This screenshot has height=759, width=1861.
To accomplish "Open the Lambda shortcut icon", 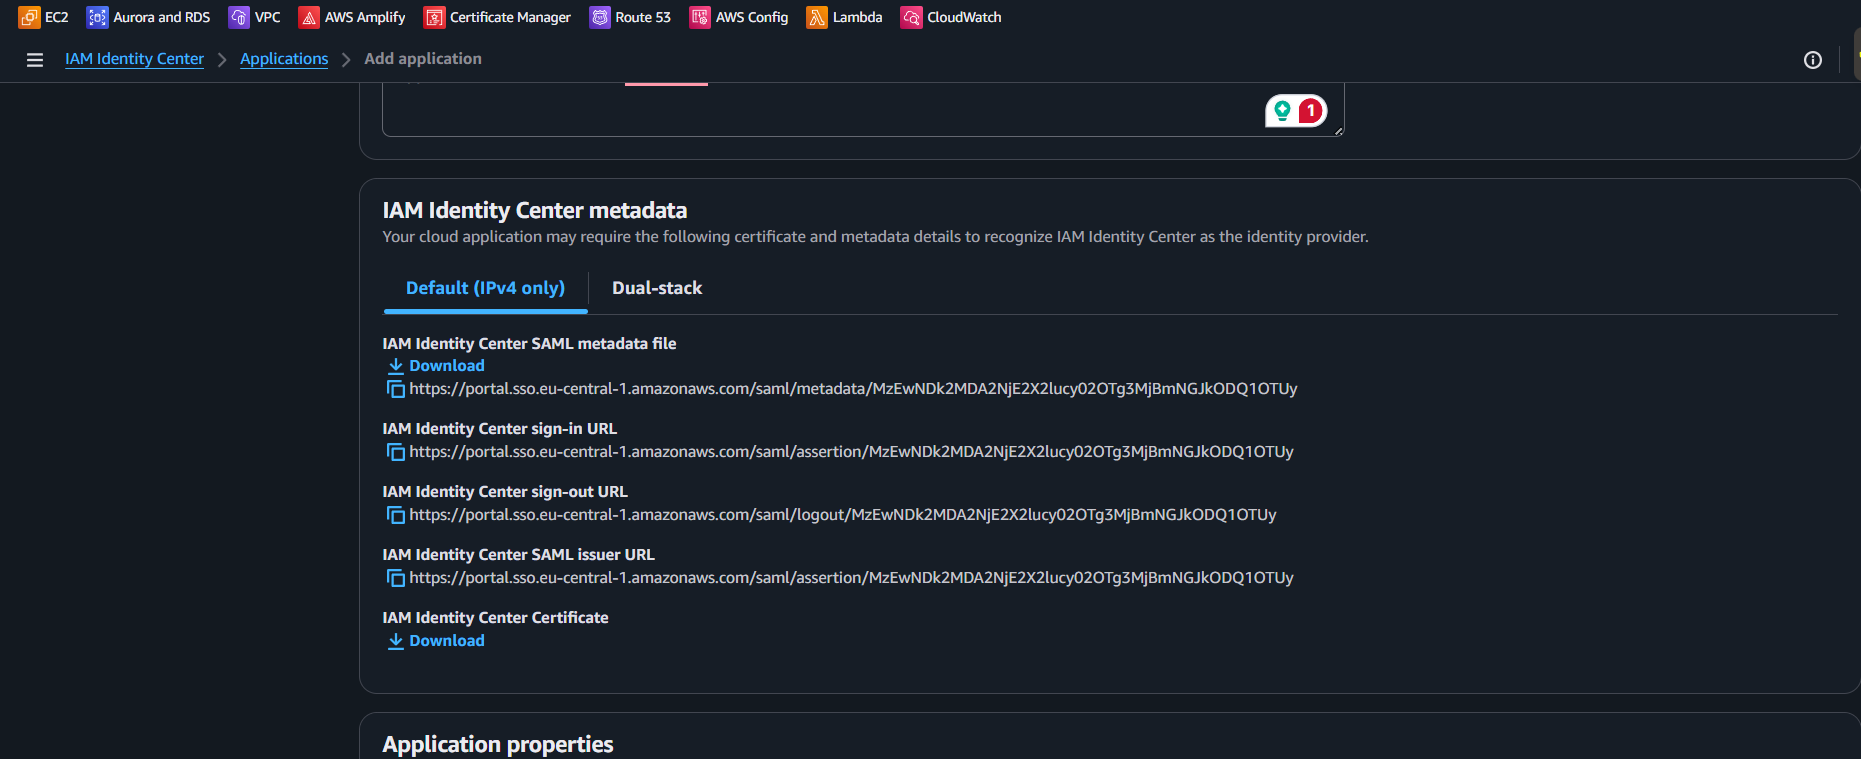I will (x=817, y=17).
